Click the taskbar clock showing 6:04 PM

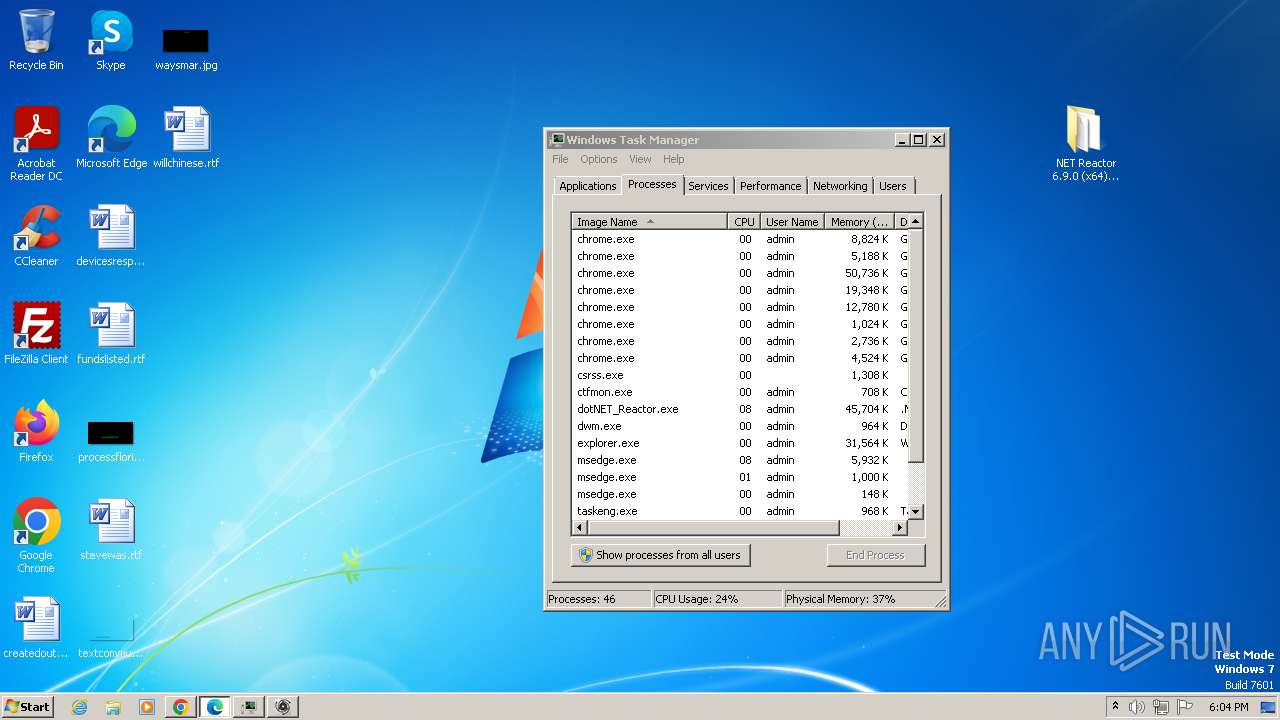1228,707
